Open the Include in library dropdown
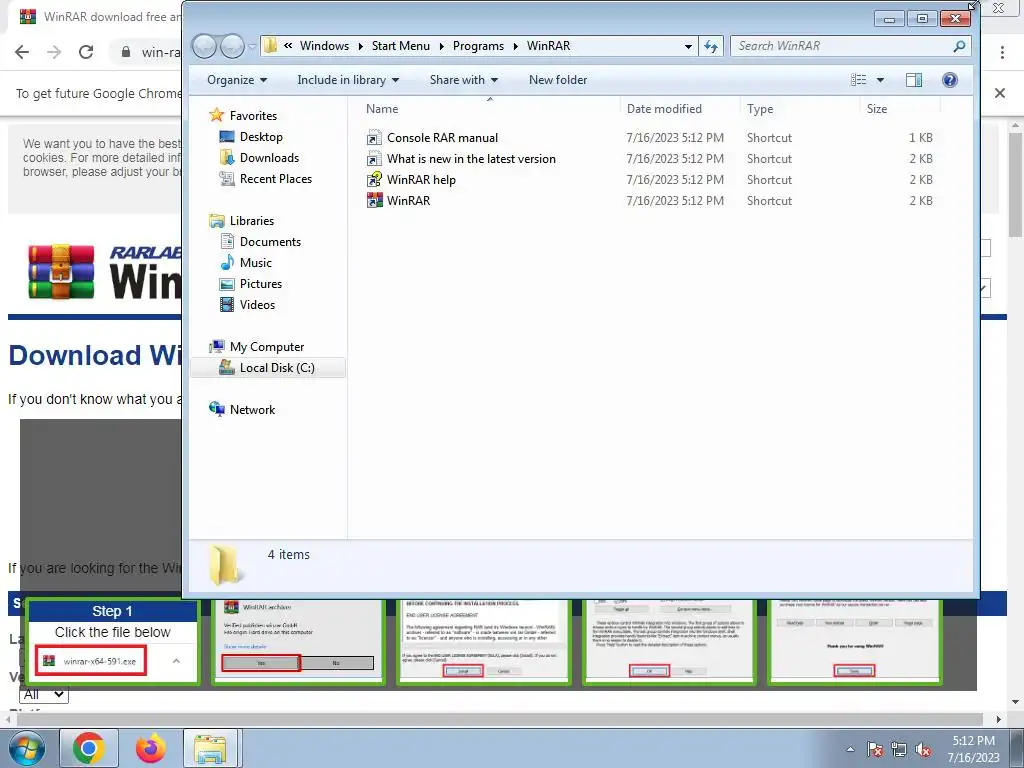 [348, 80]
